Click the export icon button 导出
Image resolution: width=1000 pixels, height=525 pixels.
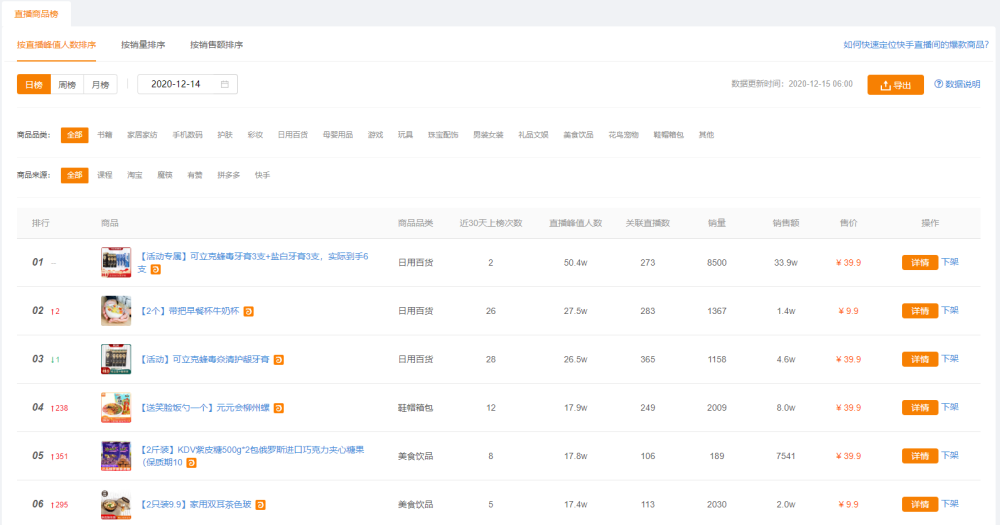[895, 85]
